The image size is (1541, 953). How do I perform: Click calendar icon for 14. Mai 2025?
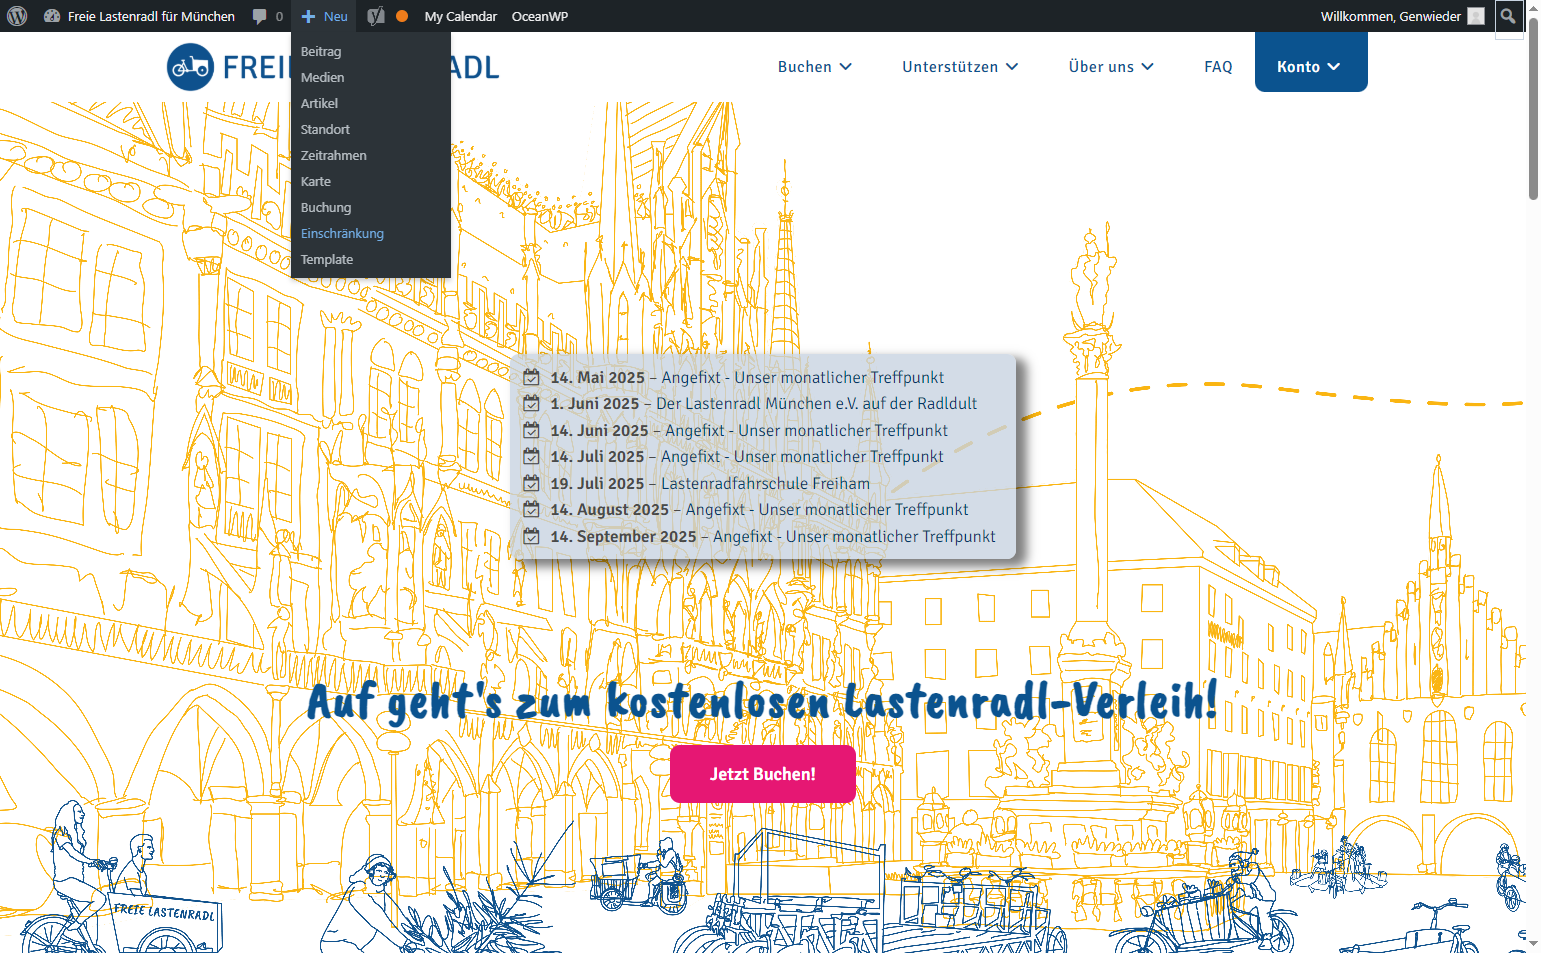pos(532,377)
